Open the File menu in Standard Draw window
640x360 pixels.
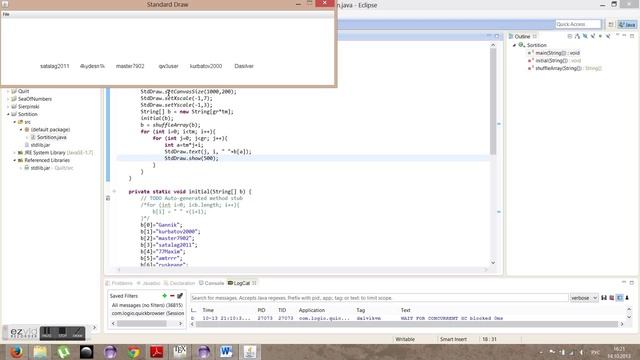point(6,14)
